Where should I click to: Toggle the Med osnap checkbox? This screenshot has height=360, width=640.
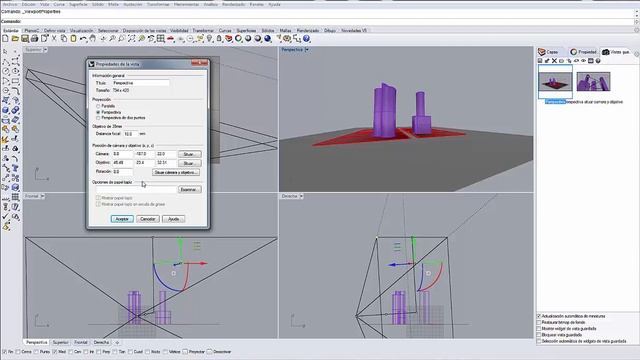point(55,351)
